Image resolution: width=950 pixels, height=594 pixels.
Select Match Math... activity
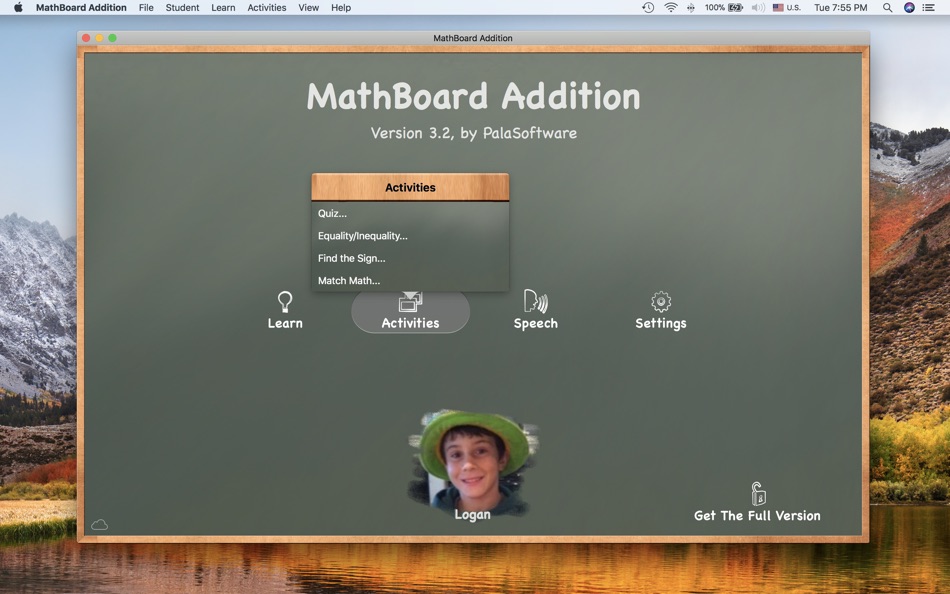pos(410,281)
